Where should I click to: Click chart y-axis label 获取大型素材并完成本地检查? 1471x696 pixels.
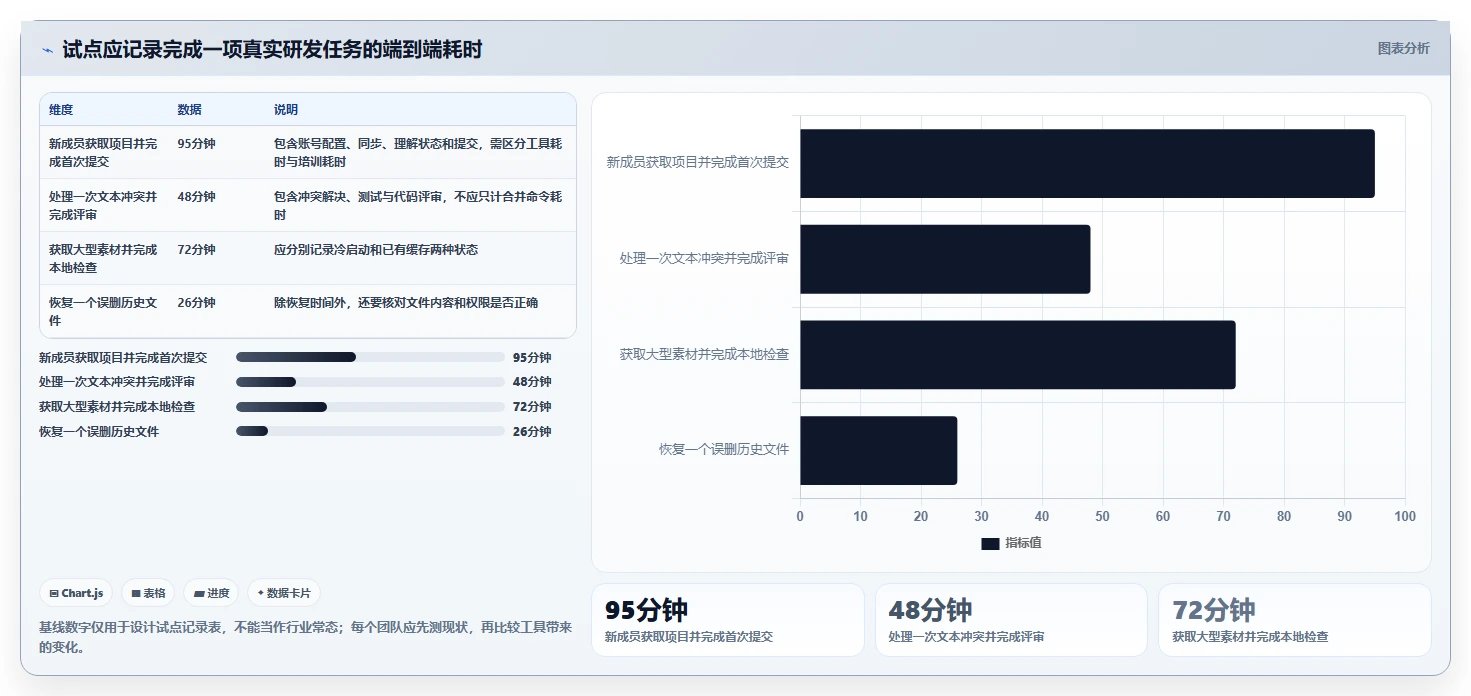pyautogui.click(x=704, y=355)
